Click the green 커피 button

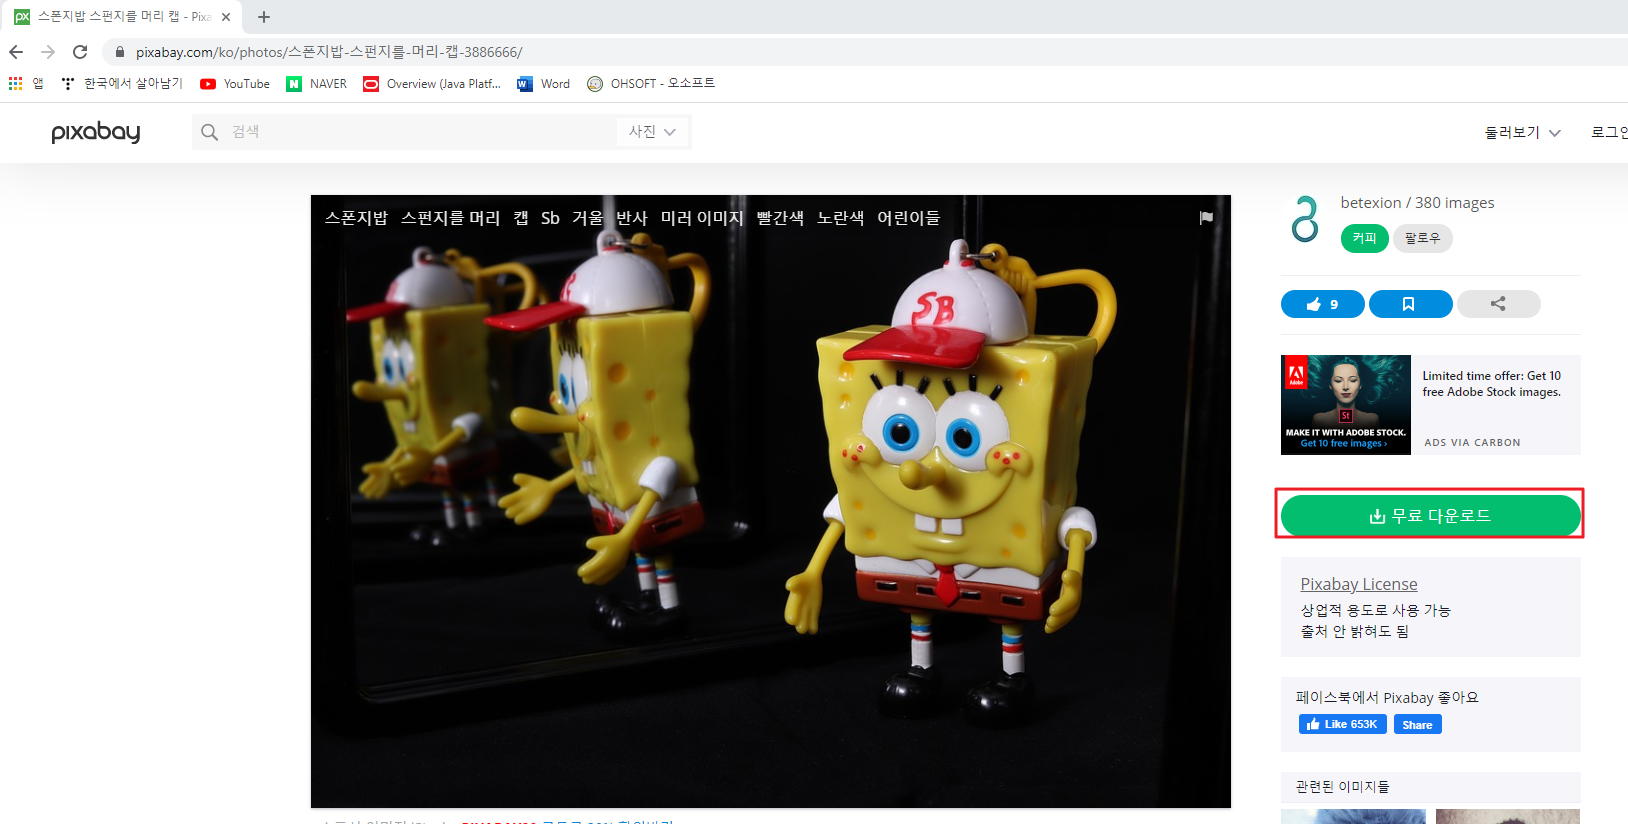1364,238
